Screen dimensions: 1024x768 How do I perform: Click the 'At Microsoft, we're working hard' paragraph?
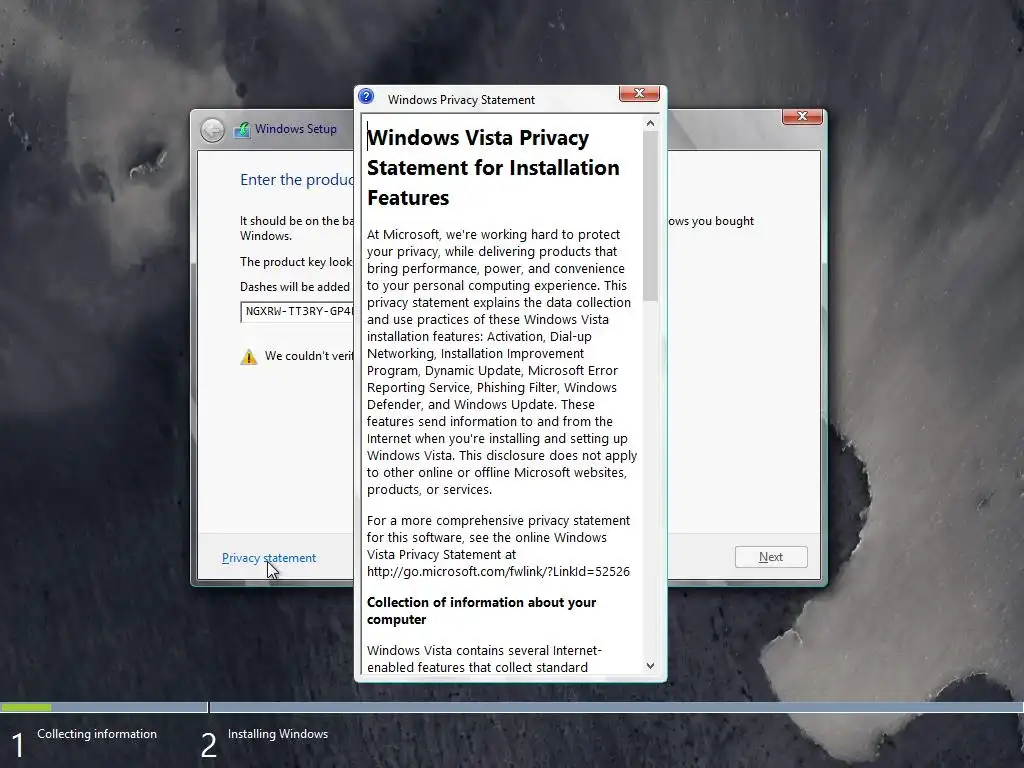502,362
